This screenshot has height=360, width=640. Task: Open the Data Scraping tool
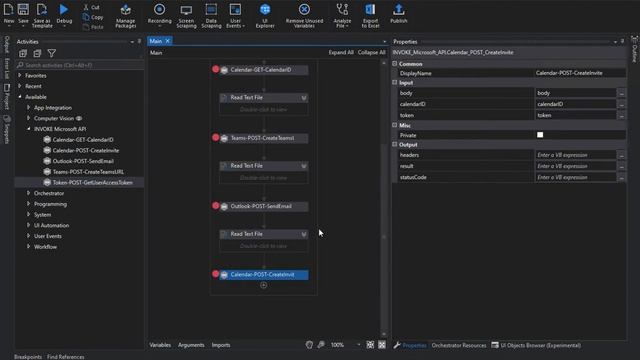[211, 16]
